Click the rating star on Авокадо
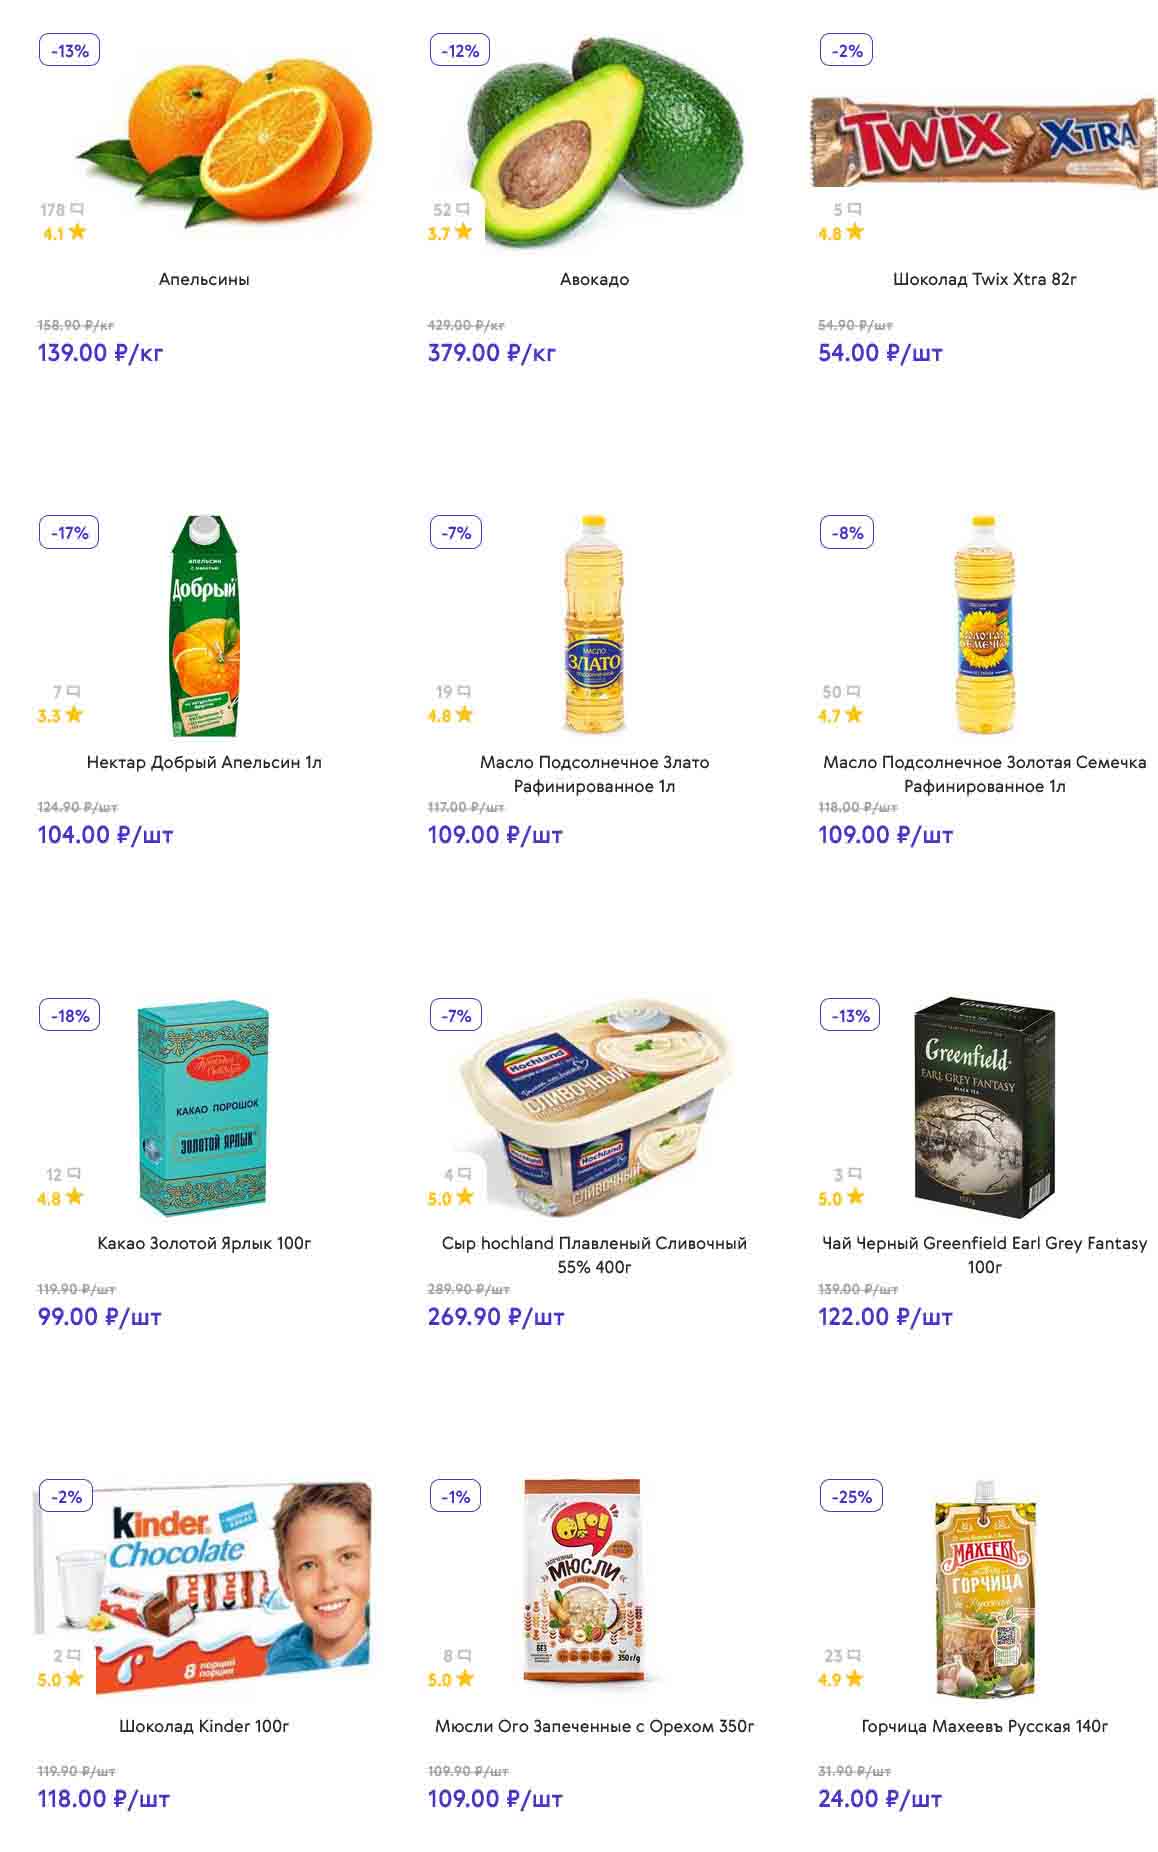Screen dimensions: 1158x1852 point(463,233)
